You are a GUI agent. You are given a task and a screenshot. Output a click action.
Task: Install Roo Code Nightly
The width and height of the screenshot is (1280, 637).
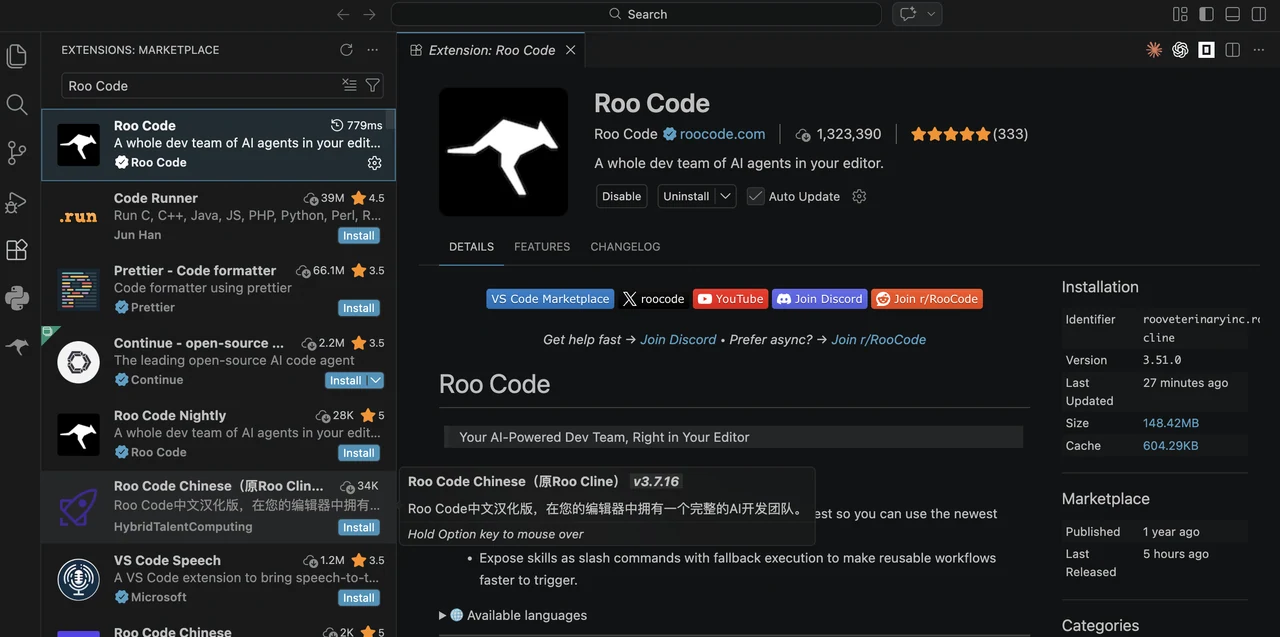coord(359,453)
